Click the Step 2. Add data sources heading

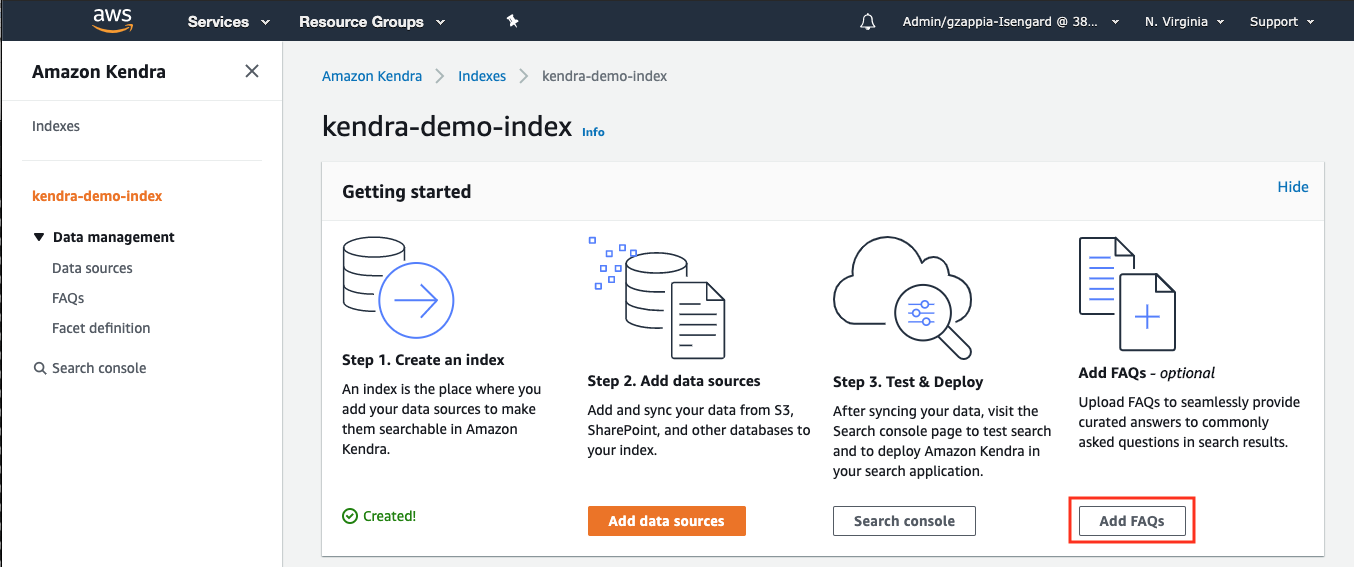674,381
